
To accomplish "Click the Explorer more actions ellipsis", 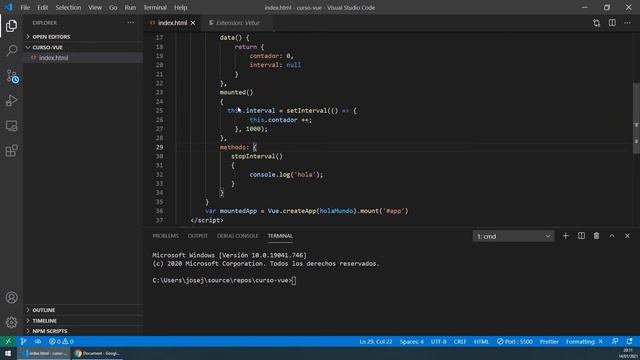I will [131, 23].
